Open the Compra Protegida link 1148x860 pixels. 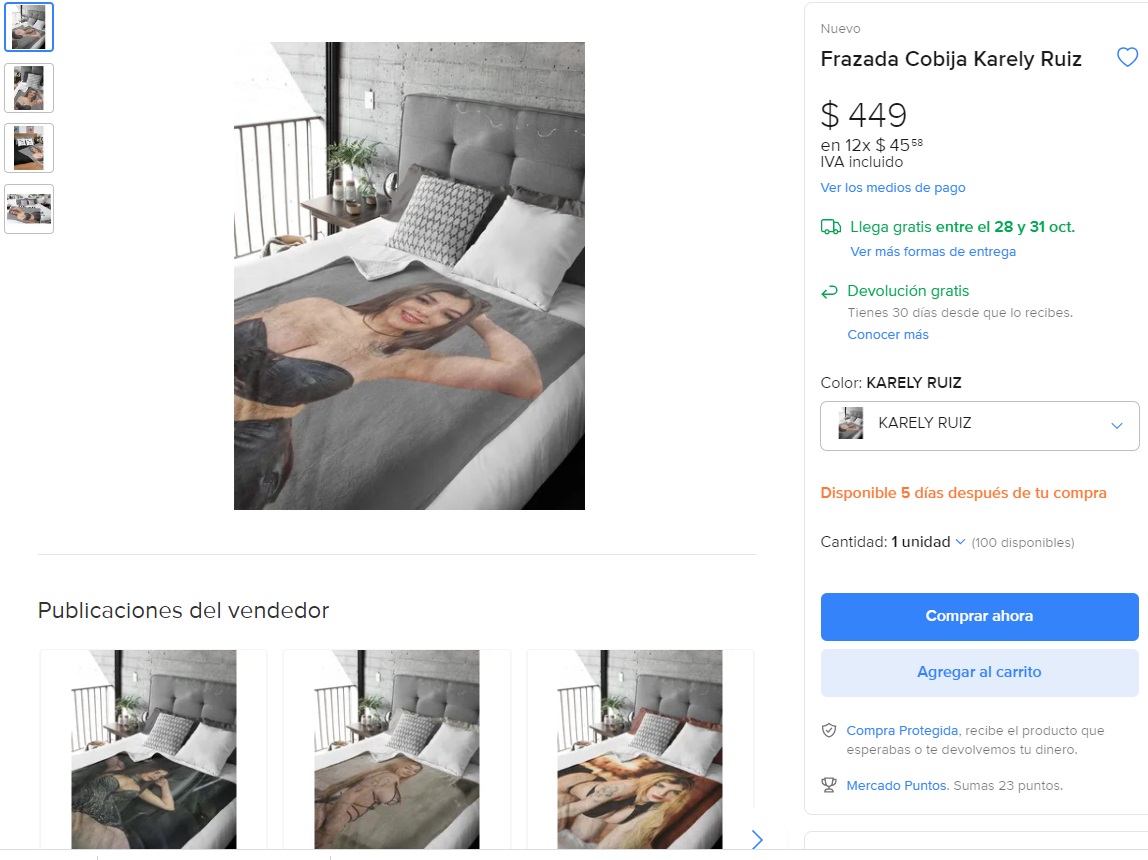(902, 731)
